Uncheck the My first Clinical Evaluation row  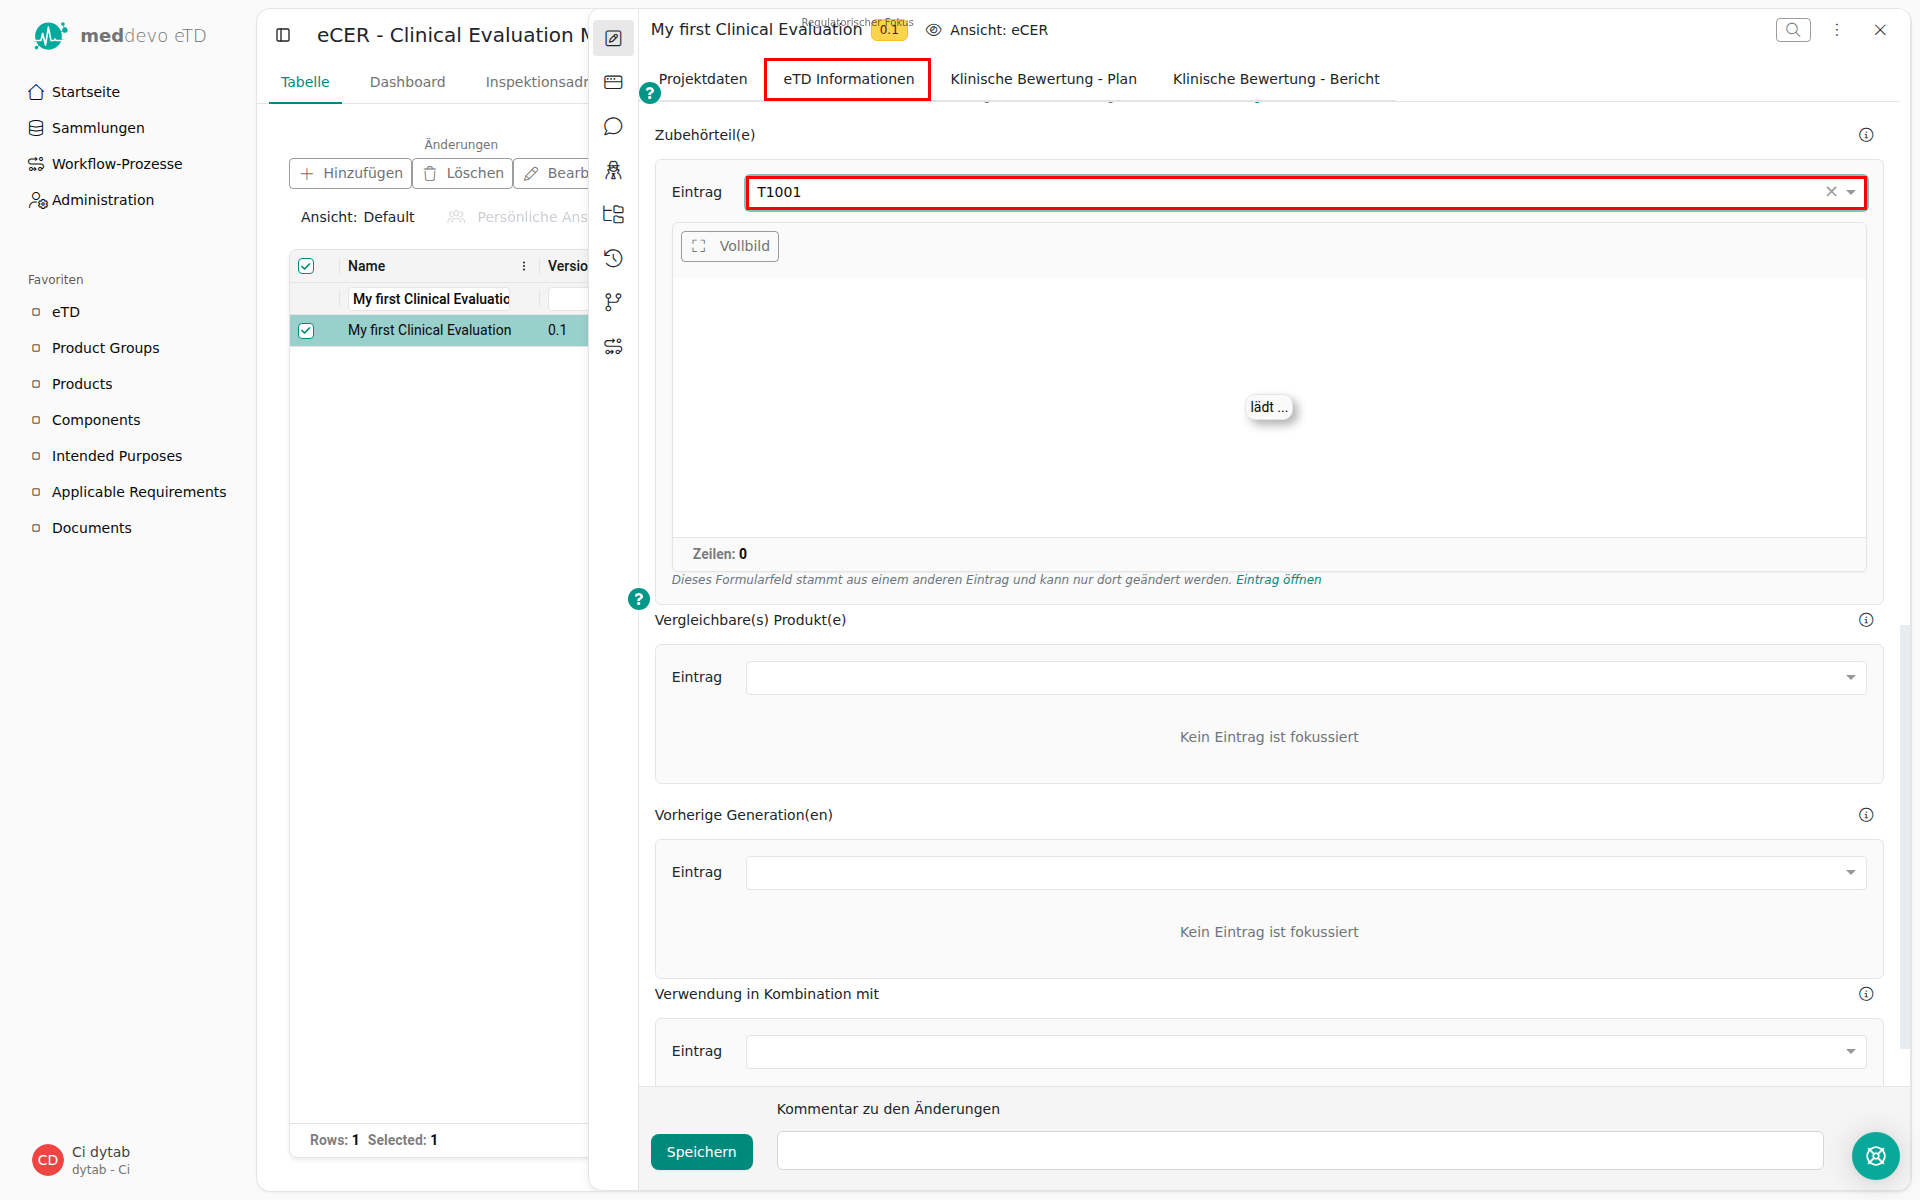pos(306,331)
